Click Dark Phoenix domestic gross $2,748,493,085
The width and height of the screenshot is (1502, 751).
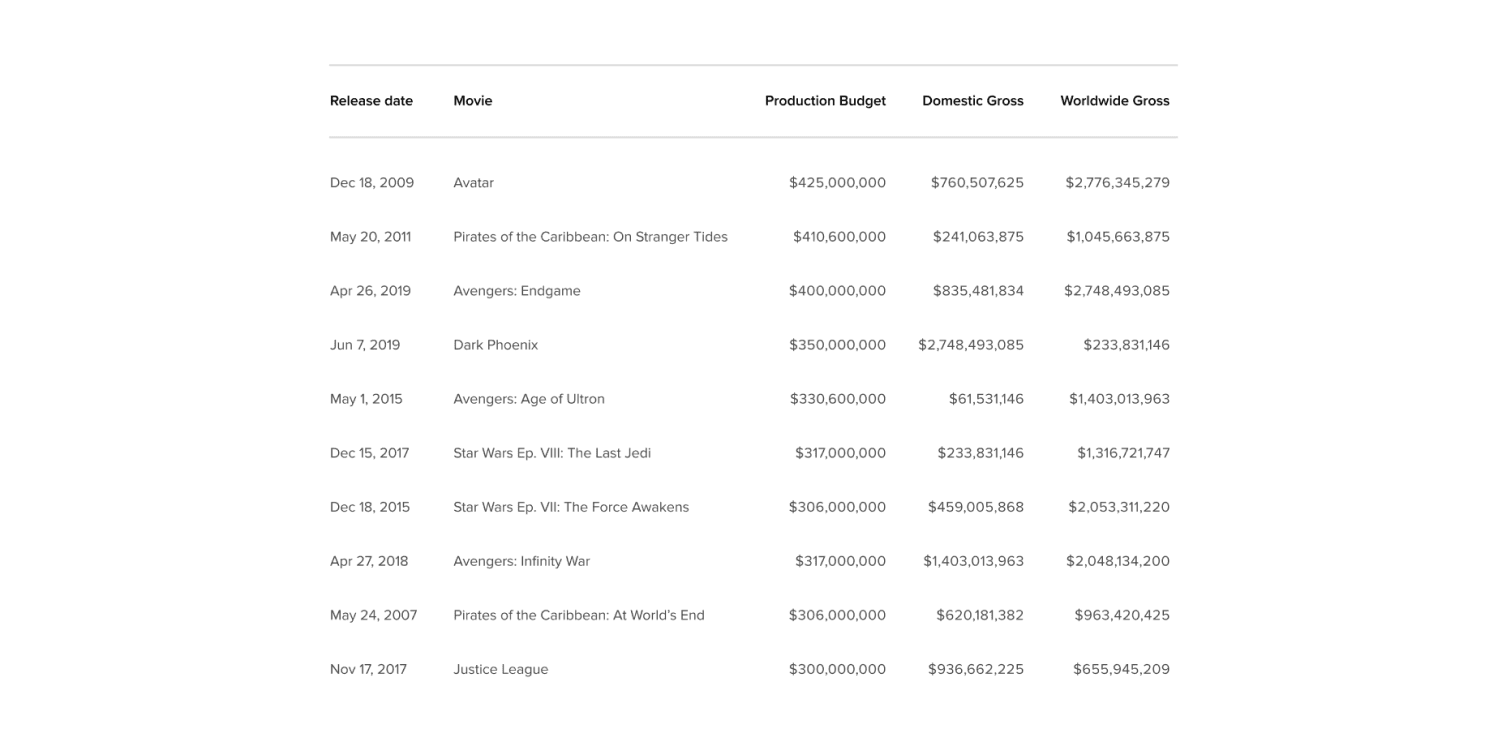(x=971, y=345)
